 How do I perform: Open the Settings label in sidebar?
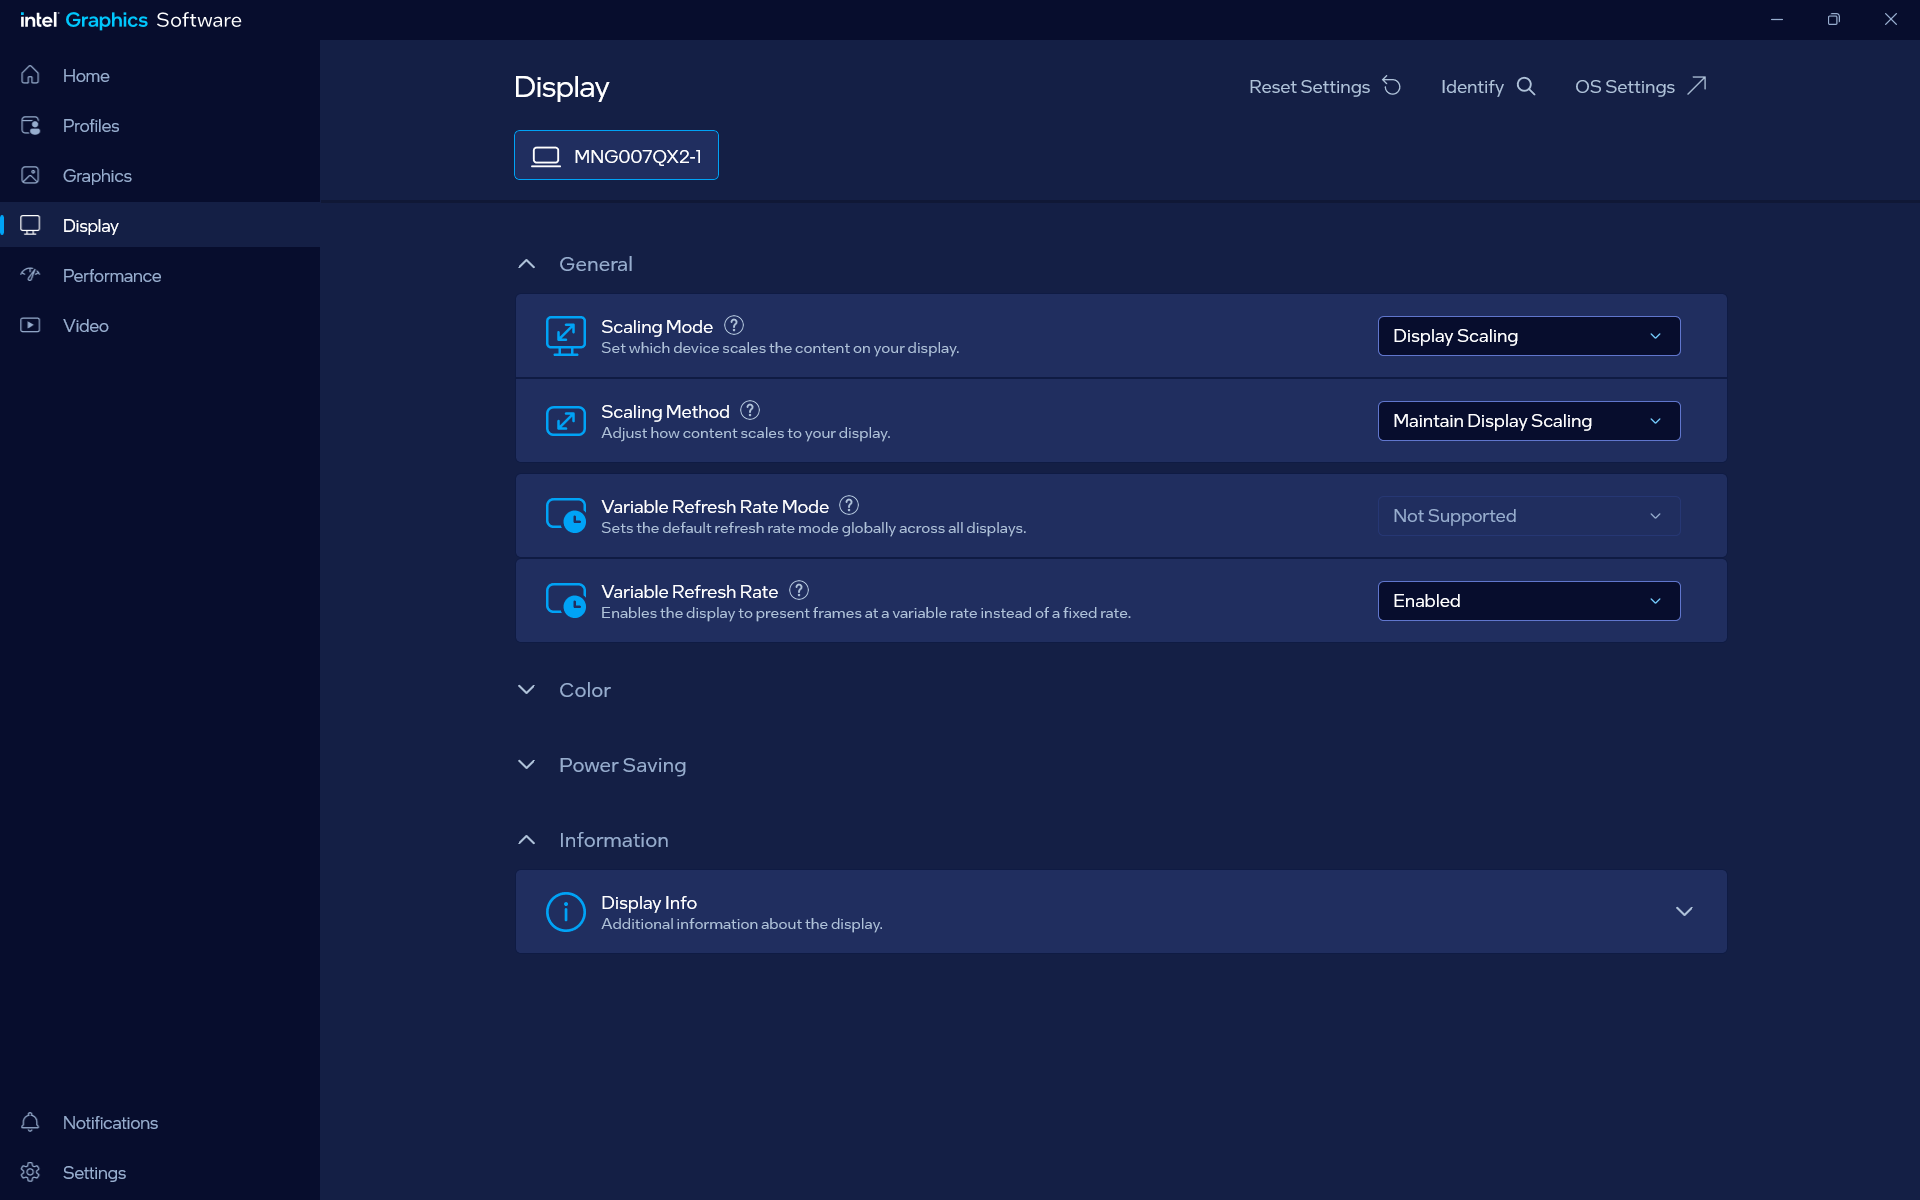click(x=94, y=1173)
